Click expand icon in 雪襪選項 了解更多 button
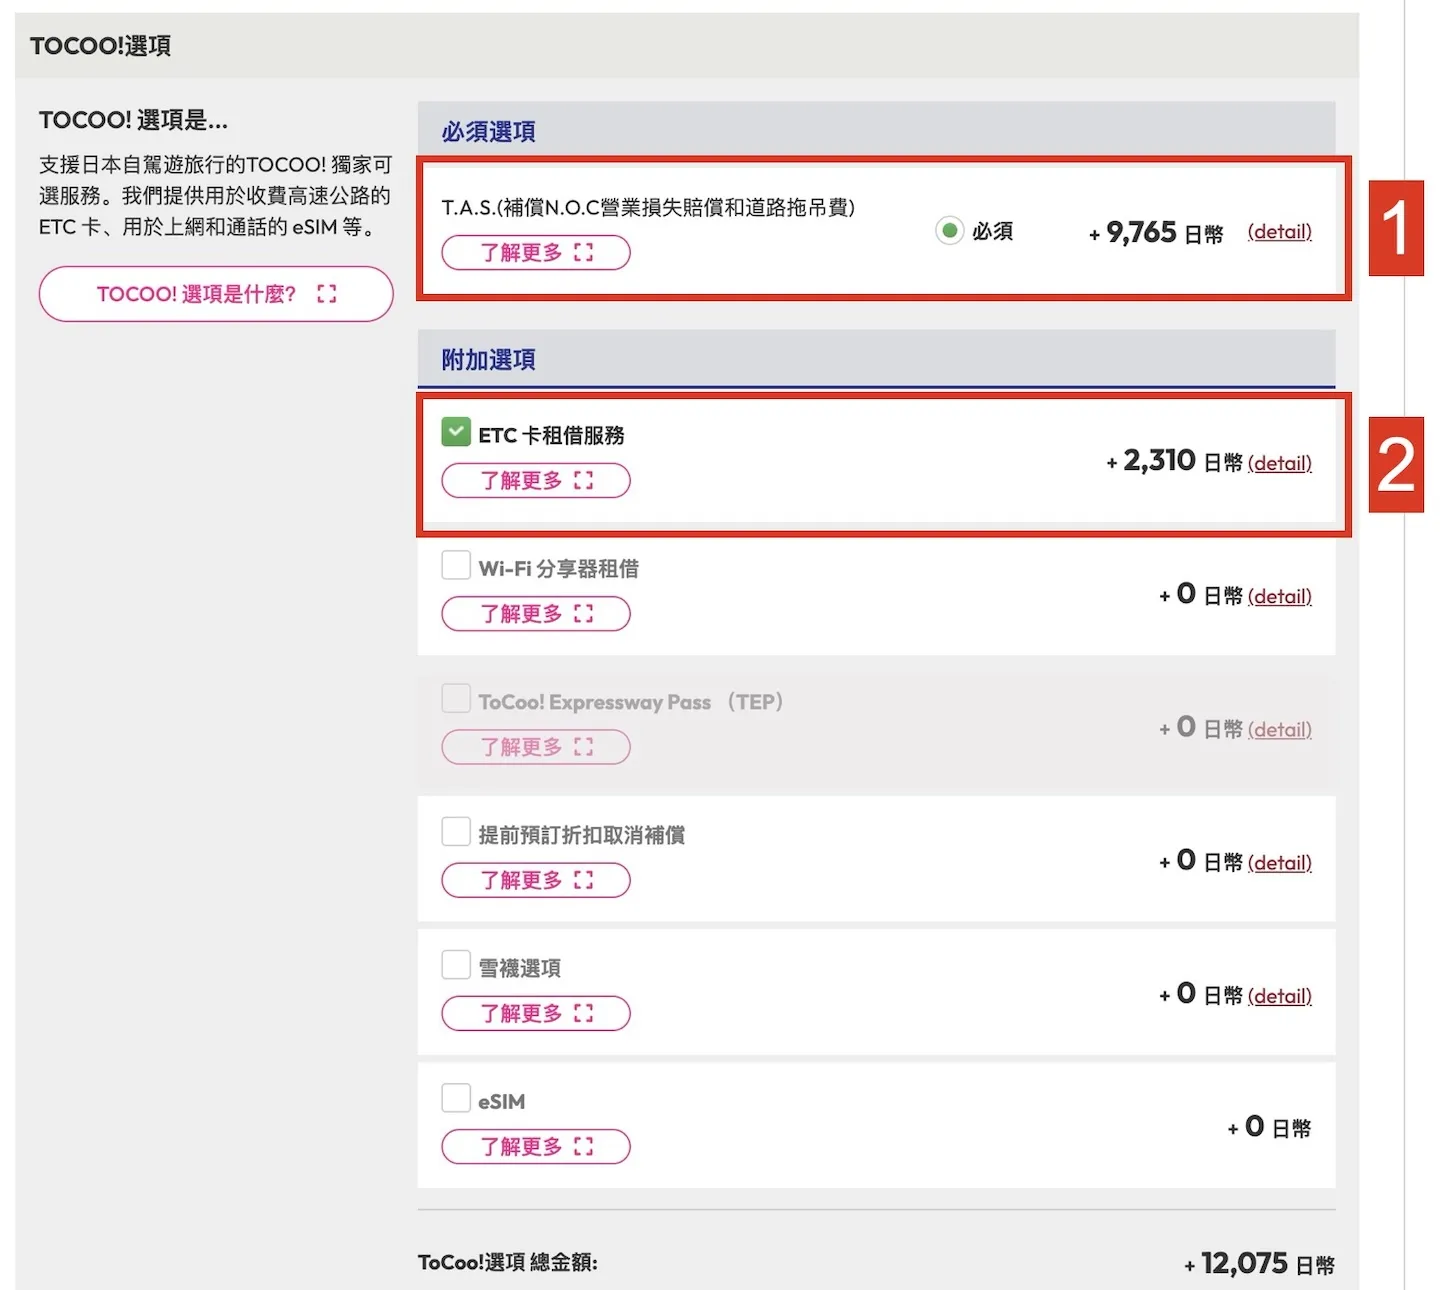This screenshot has height=1290, width=1440. tap(584, 1013)
